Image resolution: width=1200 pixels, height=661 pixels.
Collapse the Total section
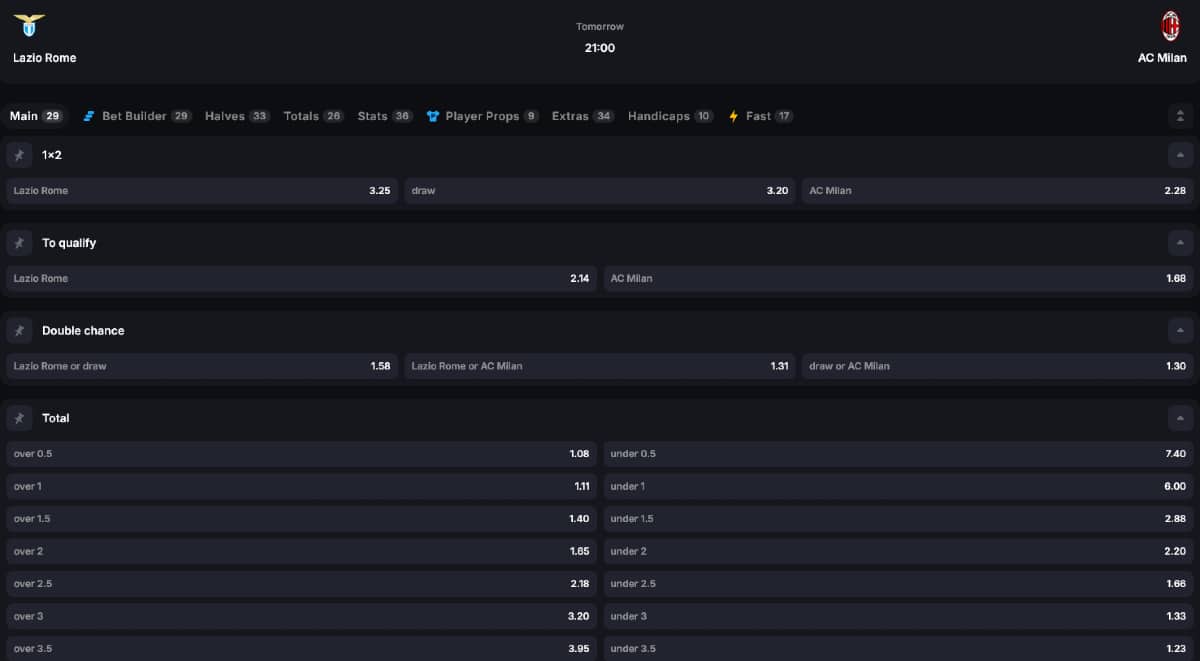point(1181,417)
